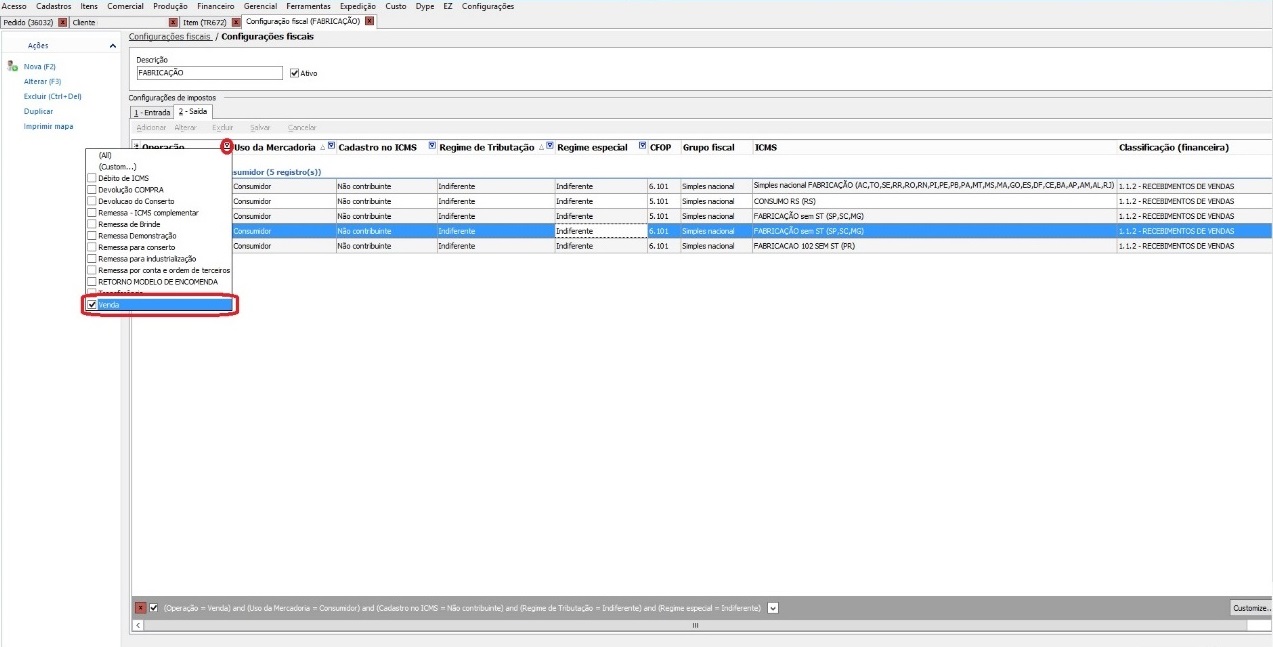Open the Acesso menu

pyautogui.click(x=14, y=6)
